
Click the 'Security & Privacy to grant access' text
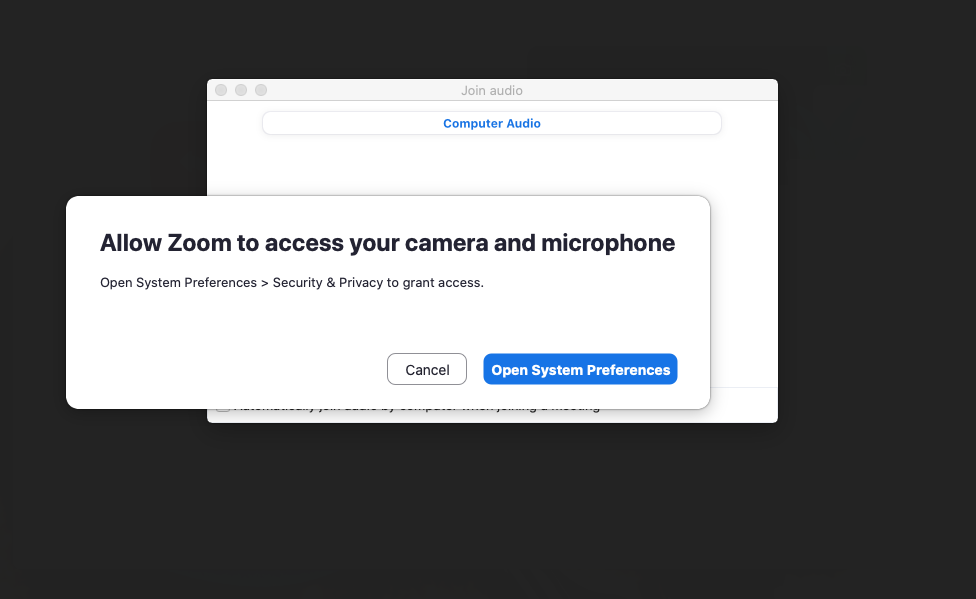[378, 283]
